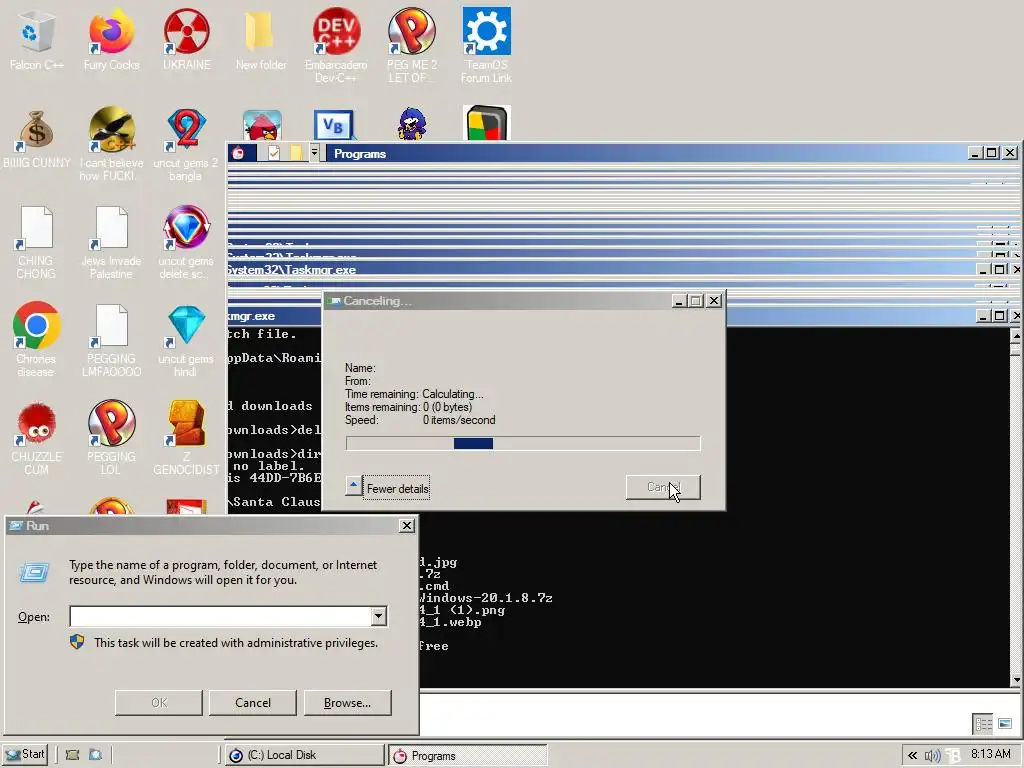Open the 'uncut gems hindi' diamond icon

click(x=187, y=325)
